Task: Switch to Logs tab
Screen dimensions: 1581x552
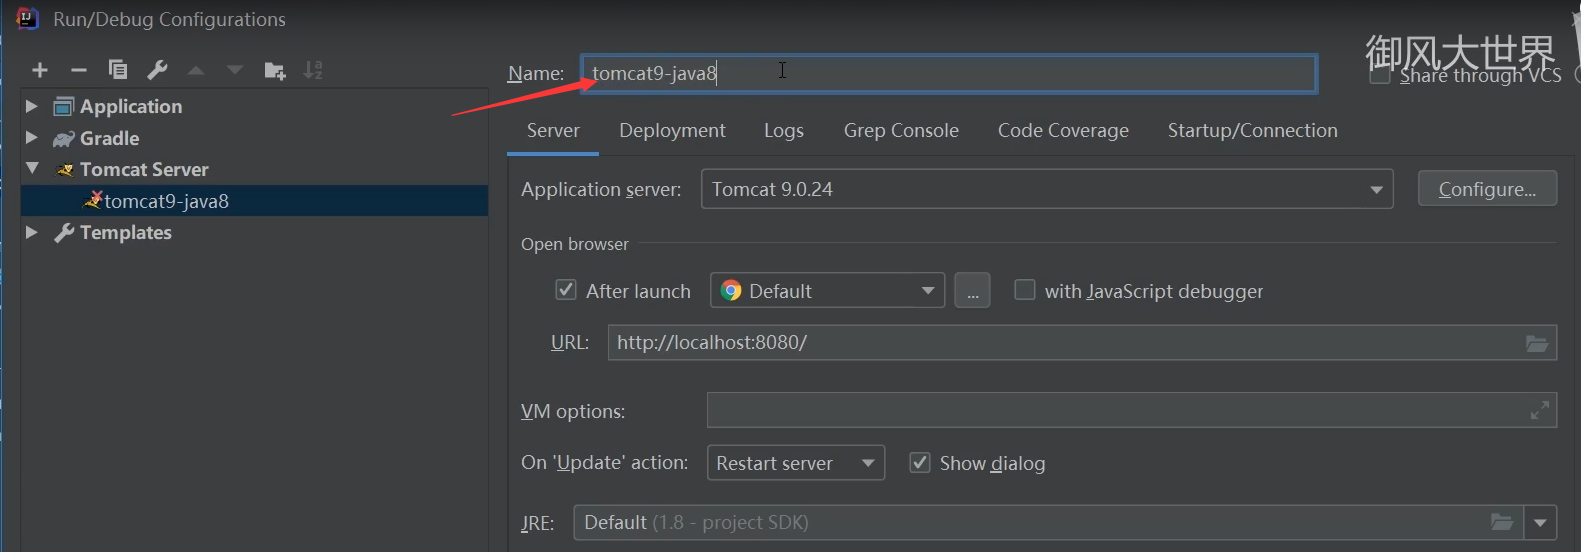Action: [x=784, y=130]
